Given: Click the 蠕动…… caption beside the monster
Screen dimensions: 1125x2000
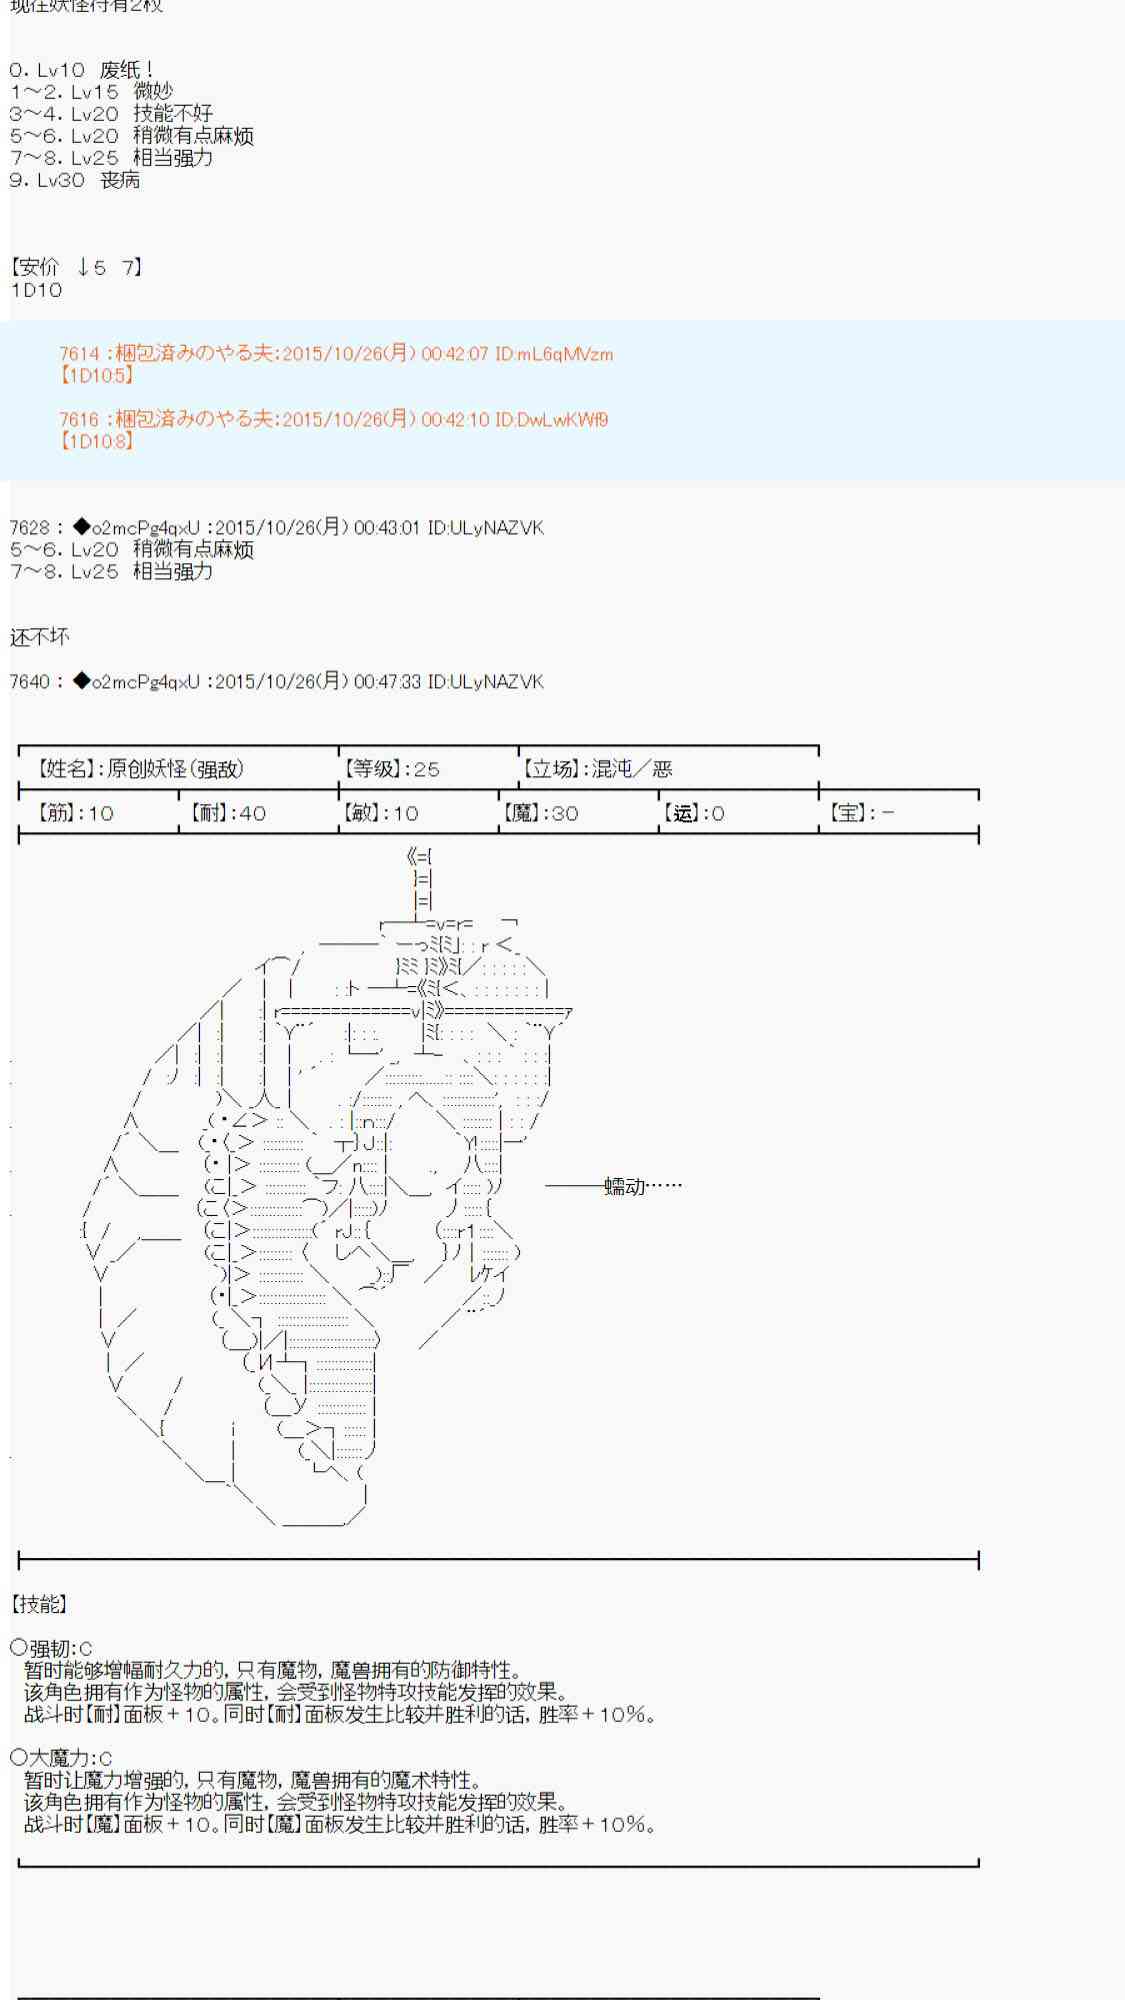Looking at the screenshot, I should pos(642,1186).
